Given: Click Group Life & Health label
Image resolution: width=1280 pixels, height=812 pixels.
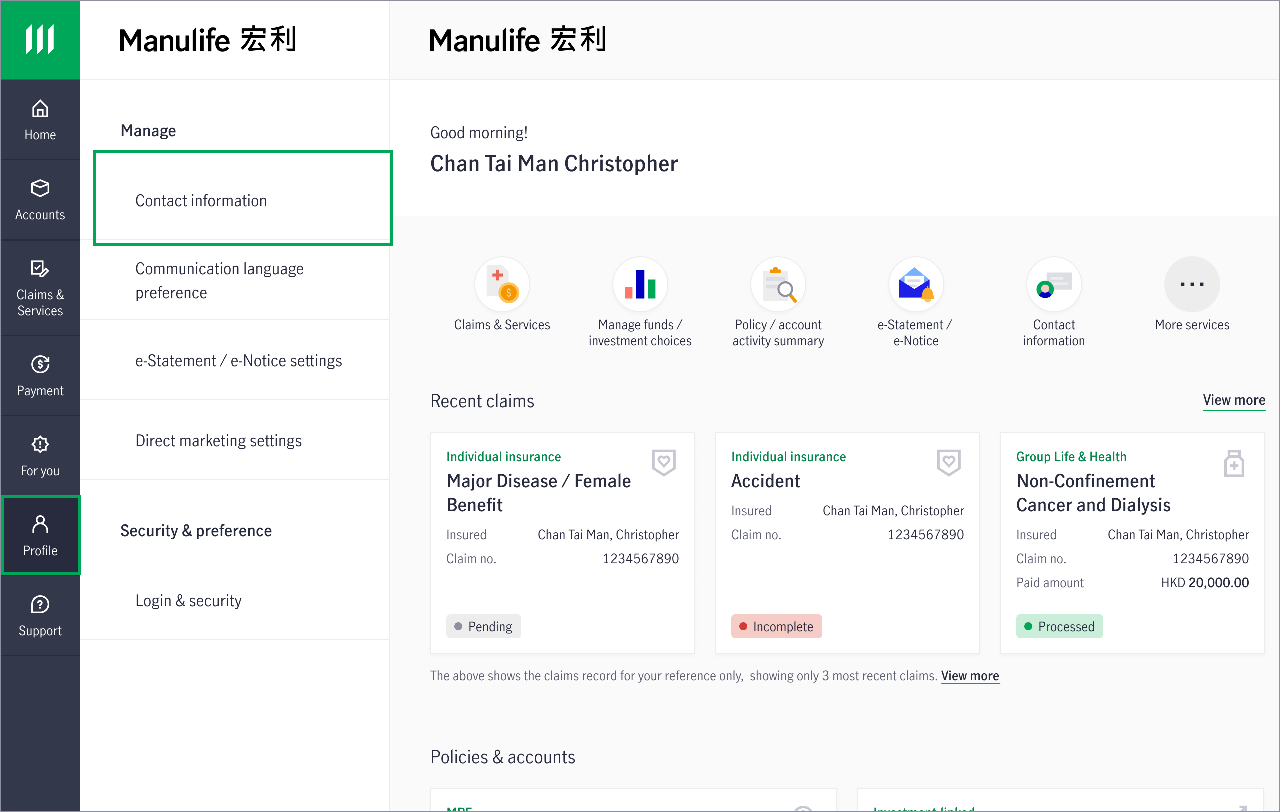Looking at the screenshot, I should point(1071,457).
